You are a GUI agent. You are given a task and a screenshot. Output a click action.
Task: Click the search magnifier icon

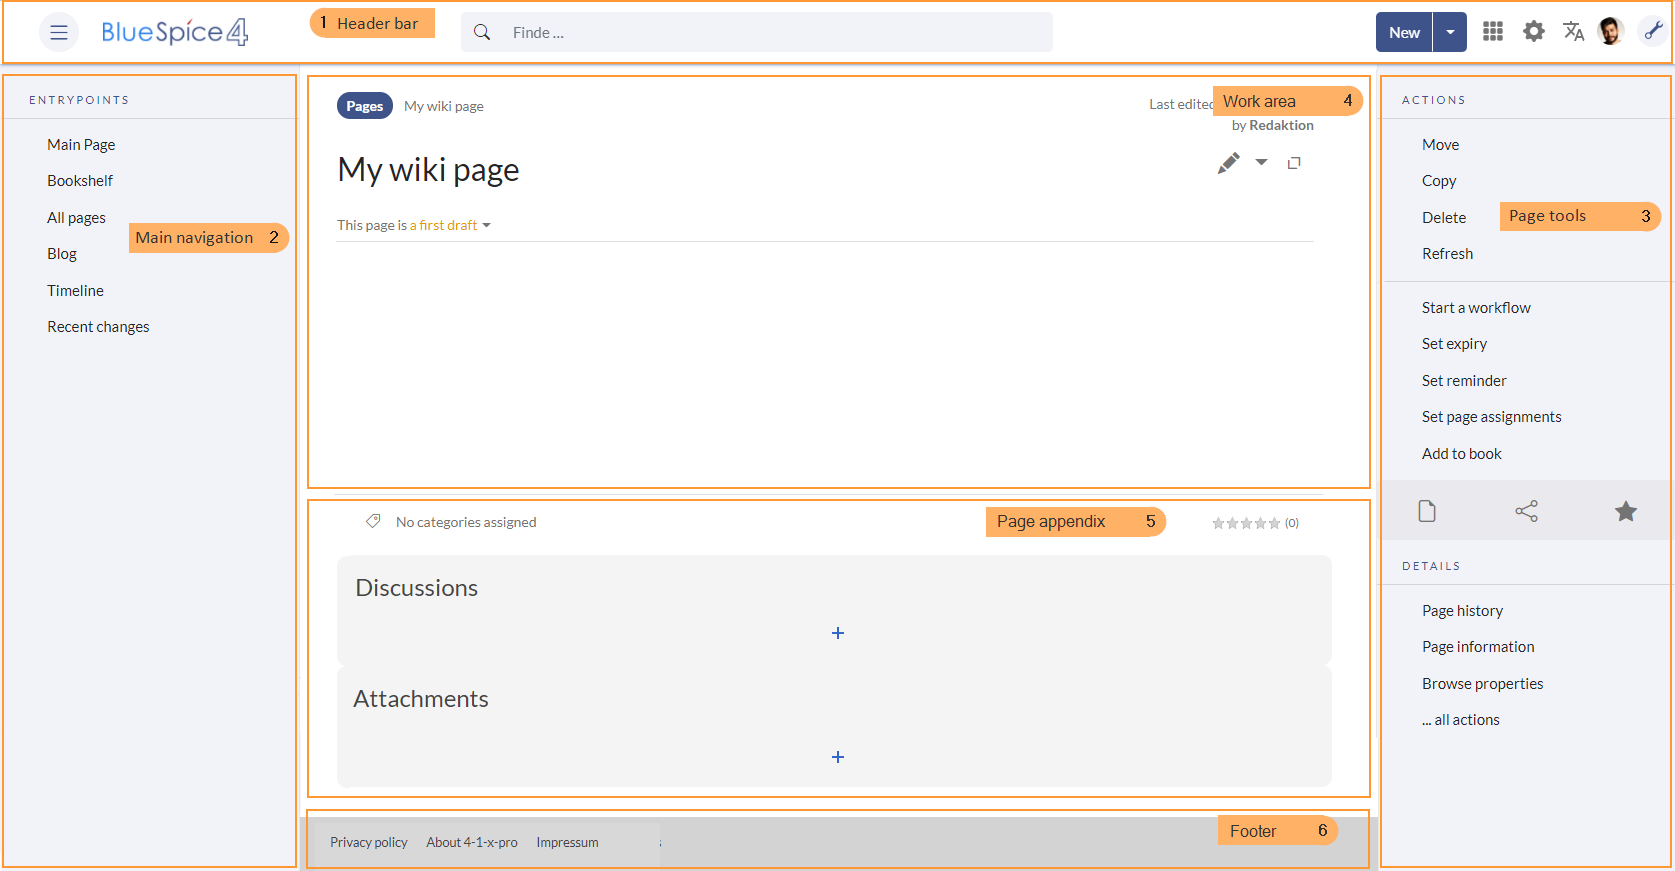point(482,32)
